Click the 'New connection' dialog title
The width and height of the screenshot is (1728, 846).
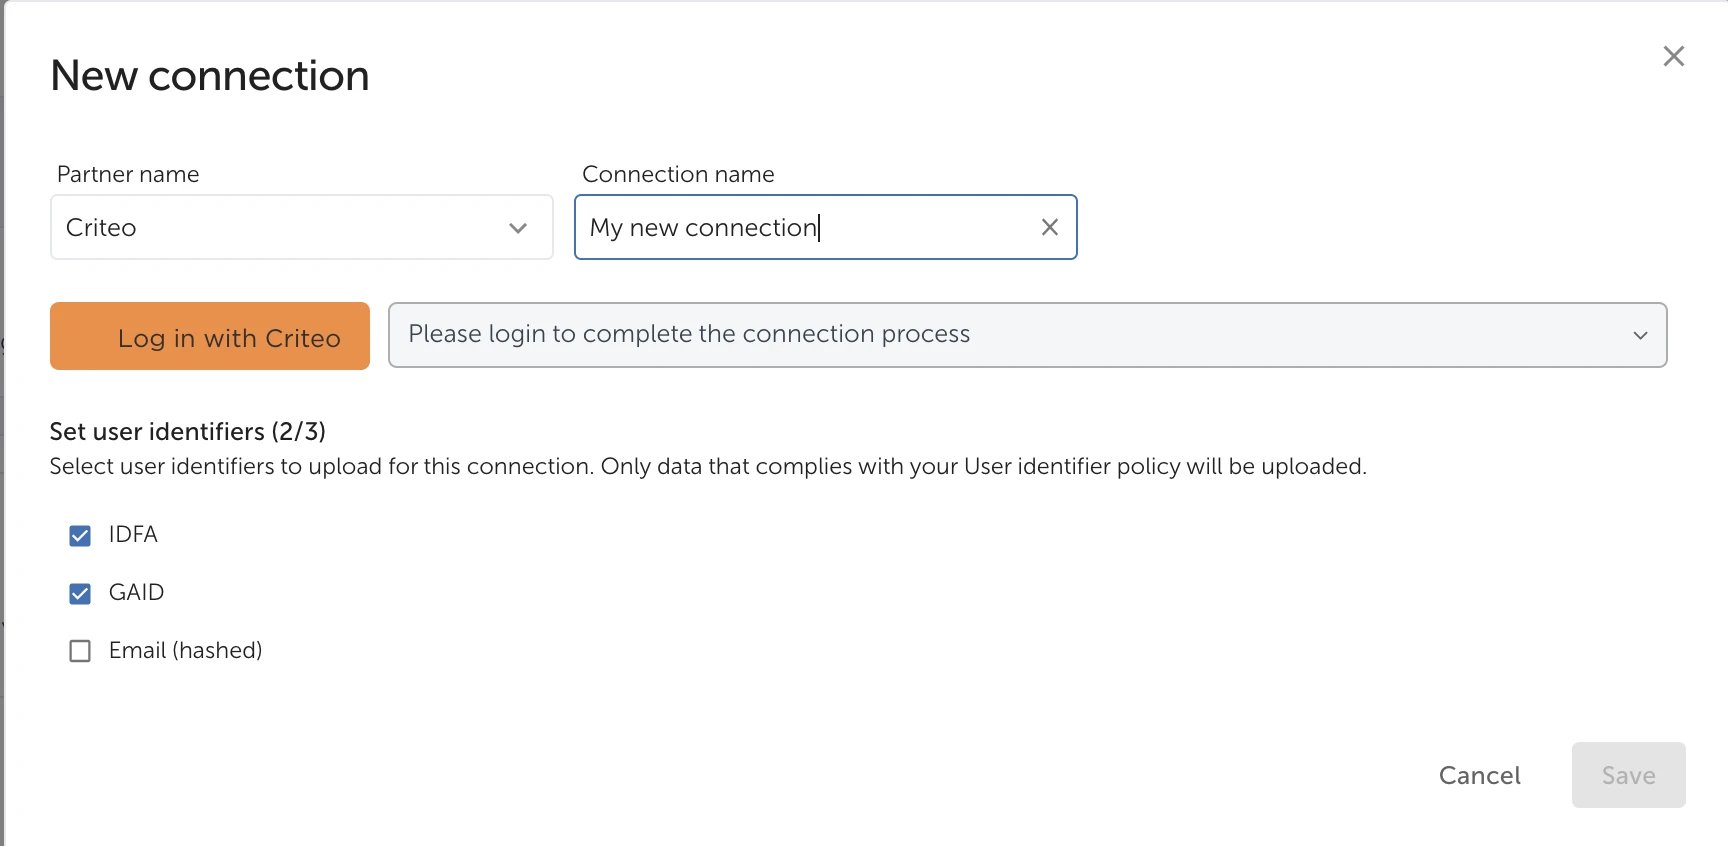210,76
